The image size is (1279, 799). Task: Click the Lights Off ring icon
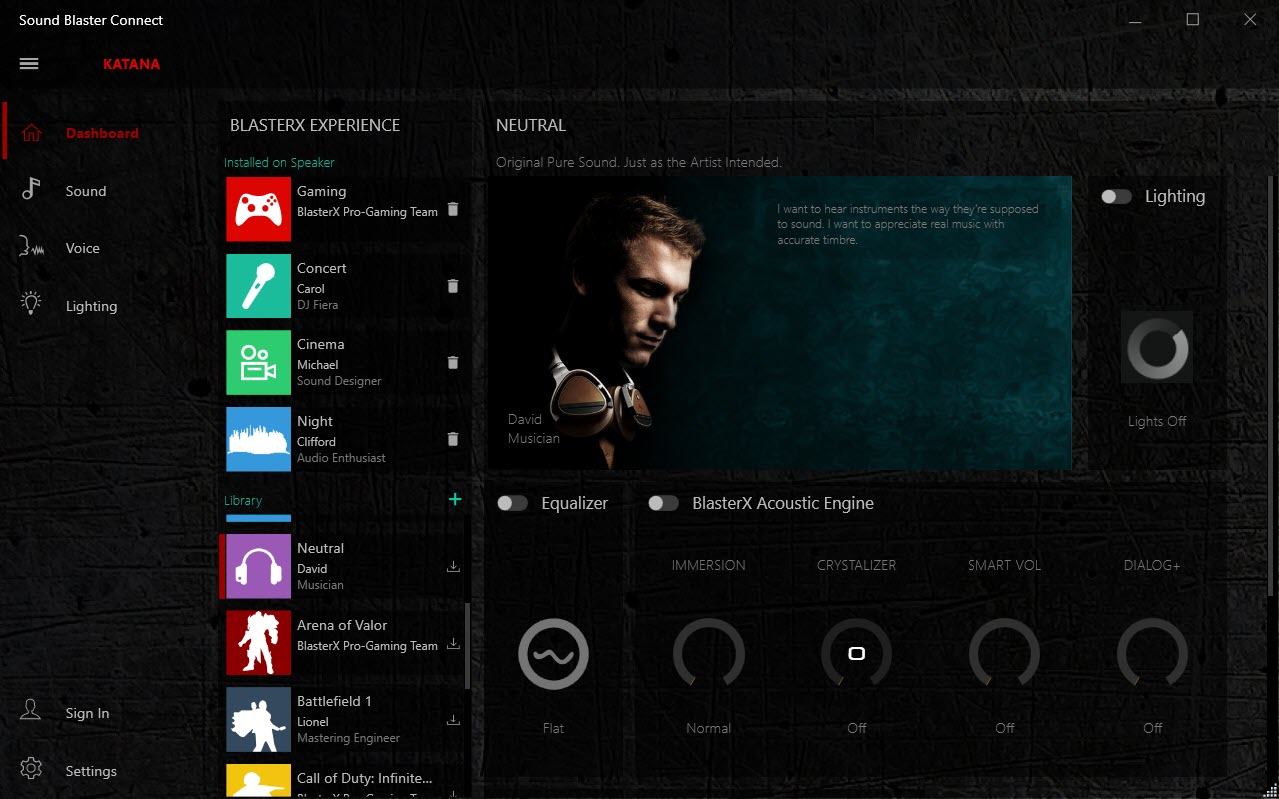1157,347
